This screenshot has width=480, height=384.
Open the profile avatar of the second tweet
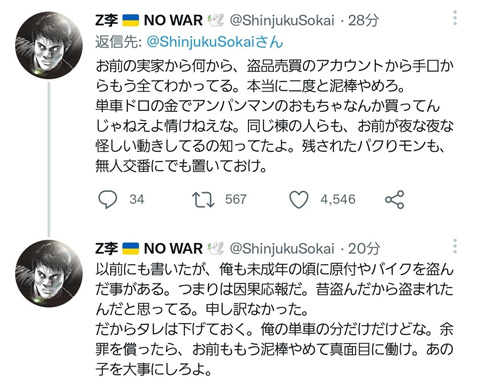[49, 273]
